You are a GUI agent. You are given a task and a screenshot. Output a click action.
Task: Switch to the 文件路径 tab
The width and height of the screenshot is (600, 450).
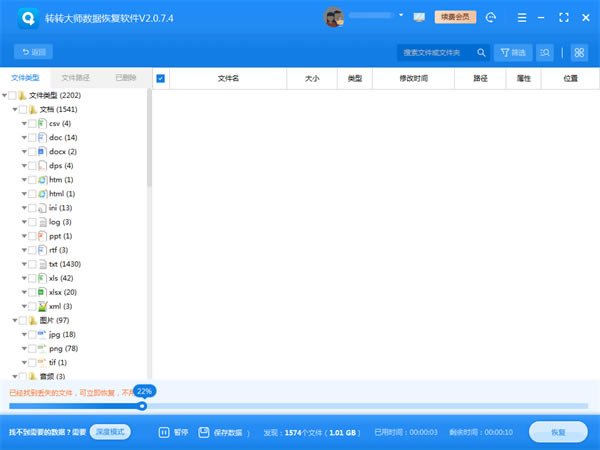(76, 77)
